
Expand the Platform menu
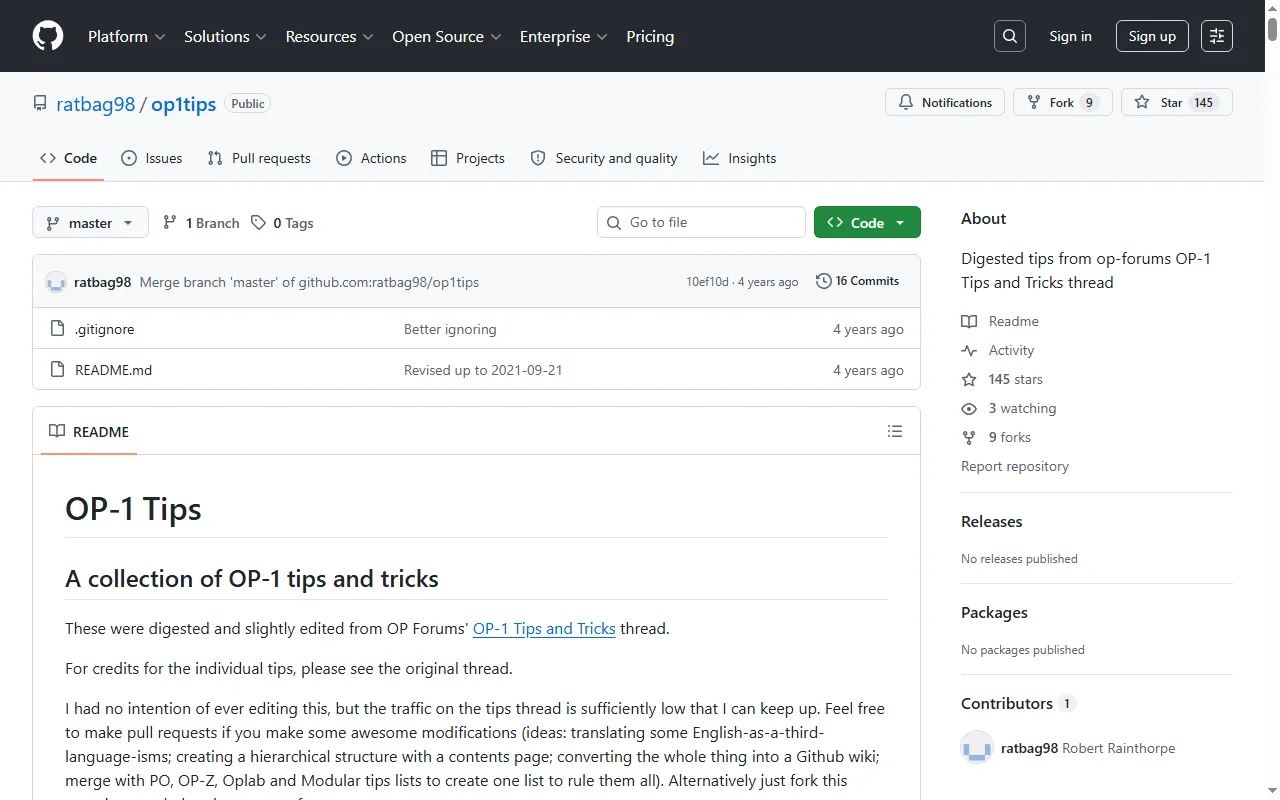(126, 36)
